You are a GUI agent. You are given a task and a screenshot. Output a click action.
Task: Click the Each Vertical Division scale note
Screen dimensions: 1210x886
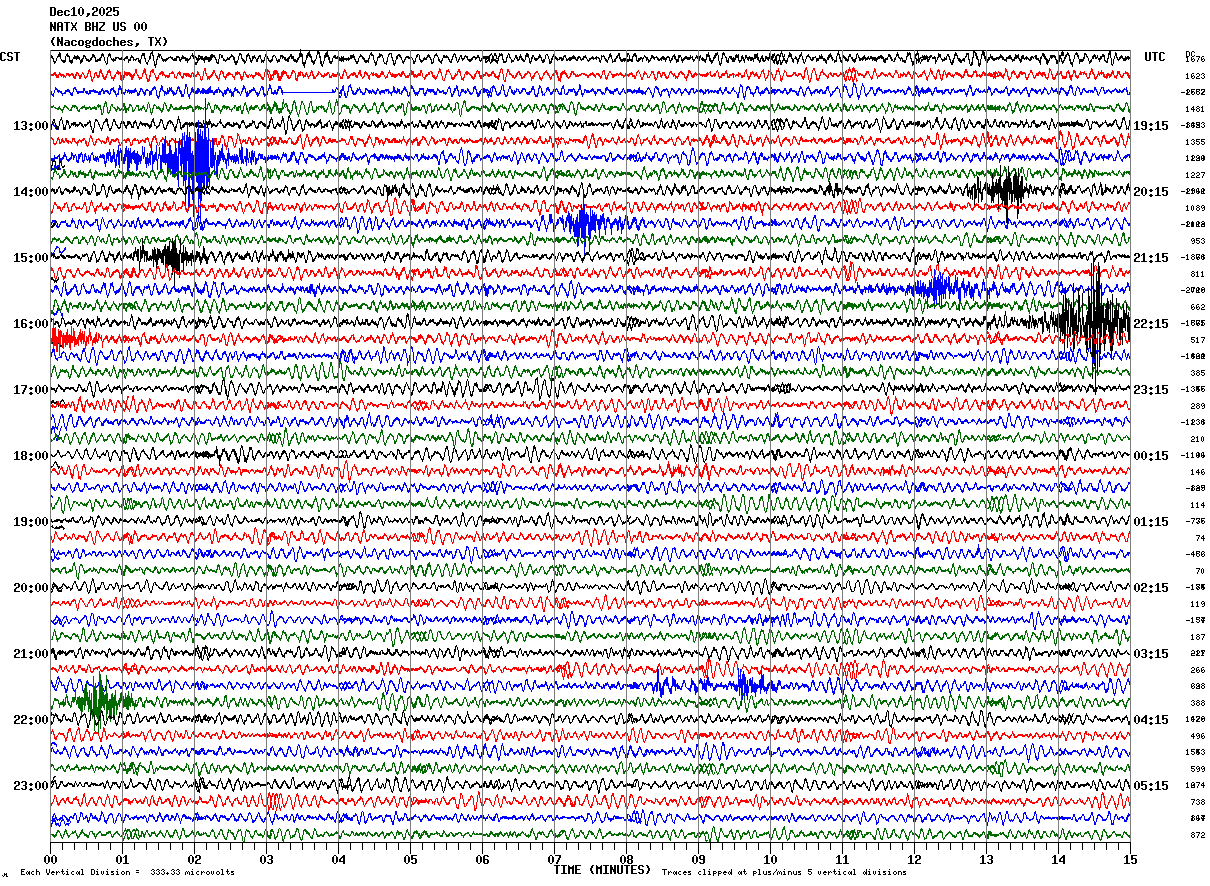point(127,872)
